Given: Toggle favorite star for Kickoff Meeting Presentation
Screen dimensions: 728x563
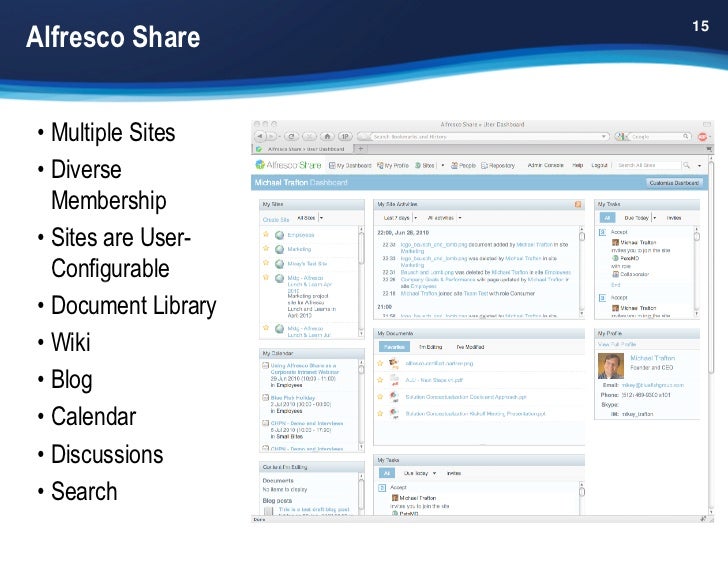Looking at the screenshot, I should coord(380,413).
